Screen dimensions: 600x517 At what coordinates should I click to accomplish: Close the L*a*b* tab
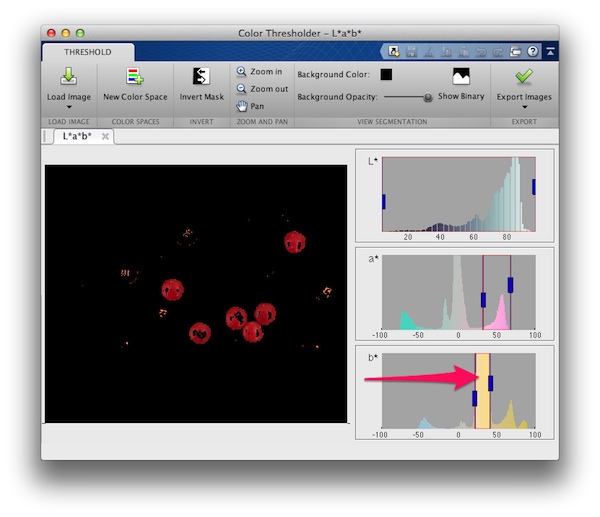point(105,136)
